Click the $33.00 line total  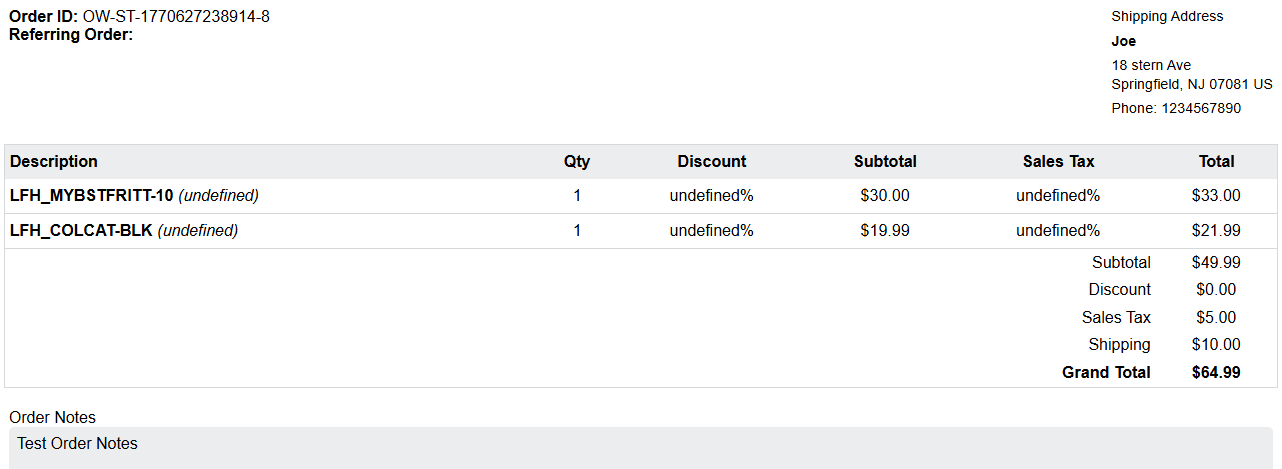pos(1216,196)
